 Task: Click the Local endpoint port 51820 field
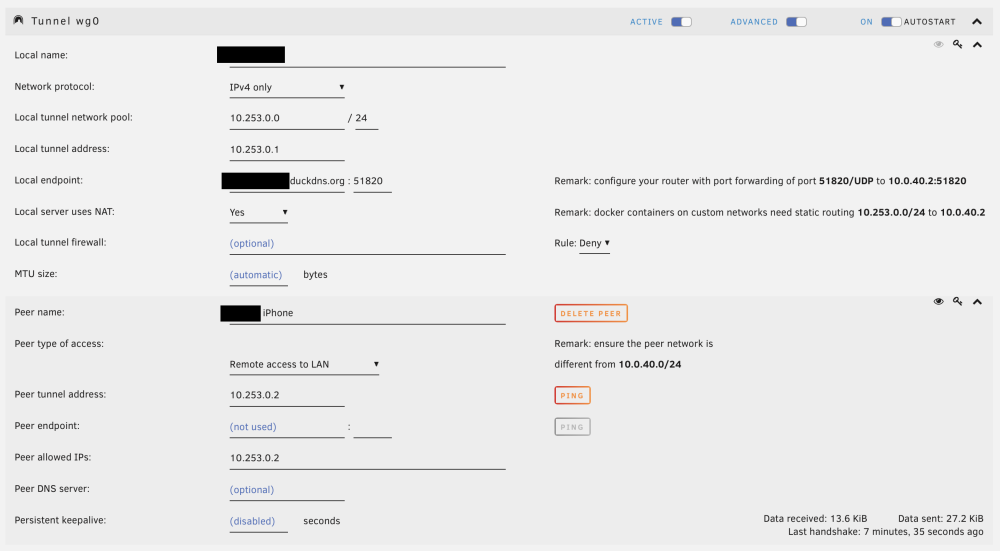coord(372,181)
